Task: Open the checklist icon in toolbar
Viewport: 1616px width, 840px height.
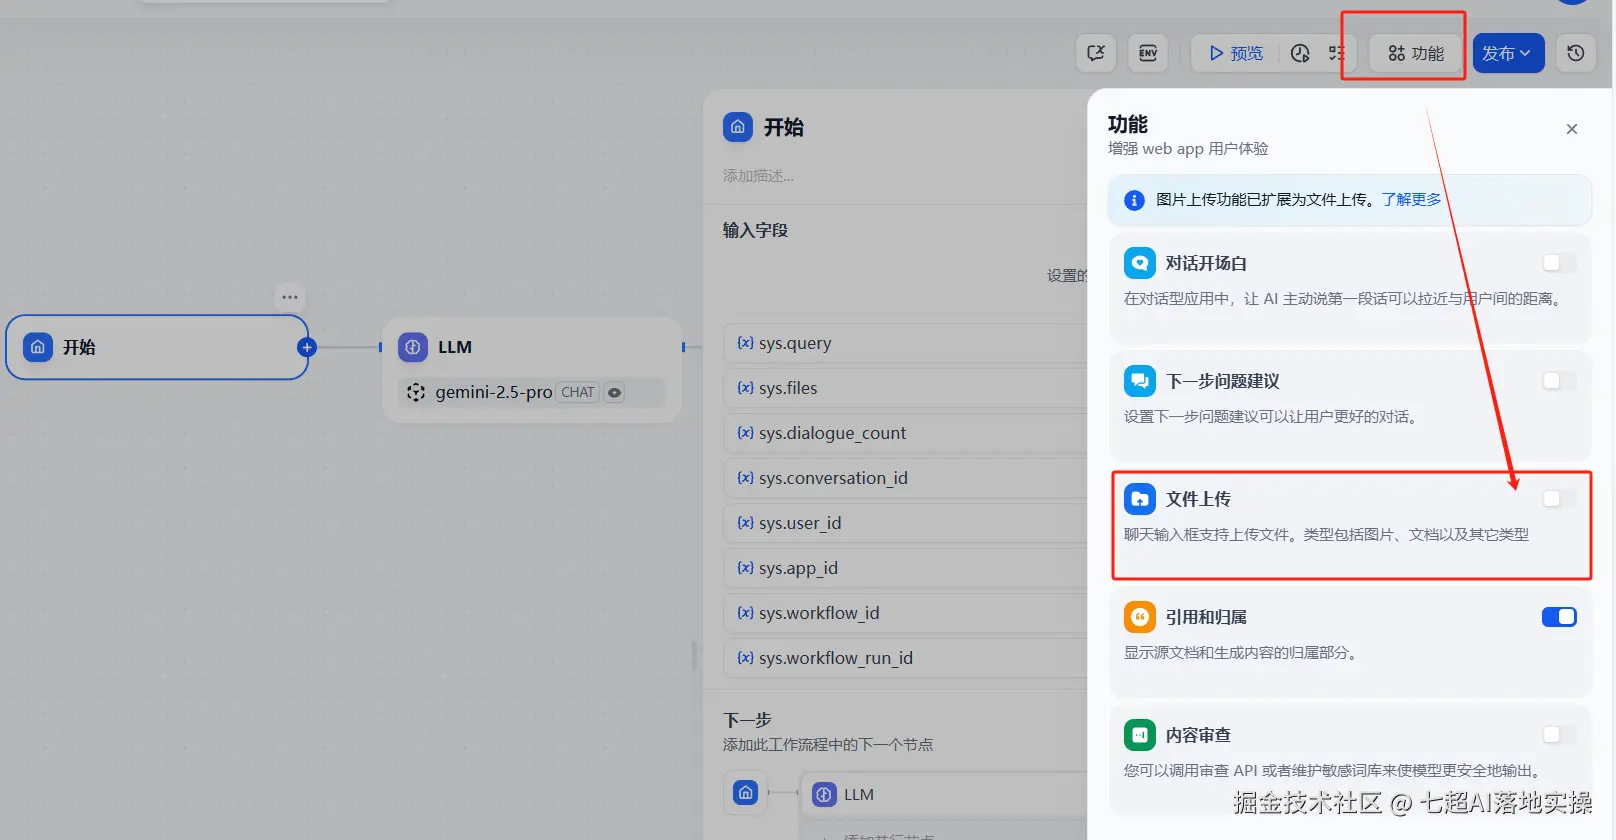Action: 1336,53
